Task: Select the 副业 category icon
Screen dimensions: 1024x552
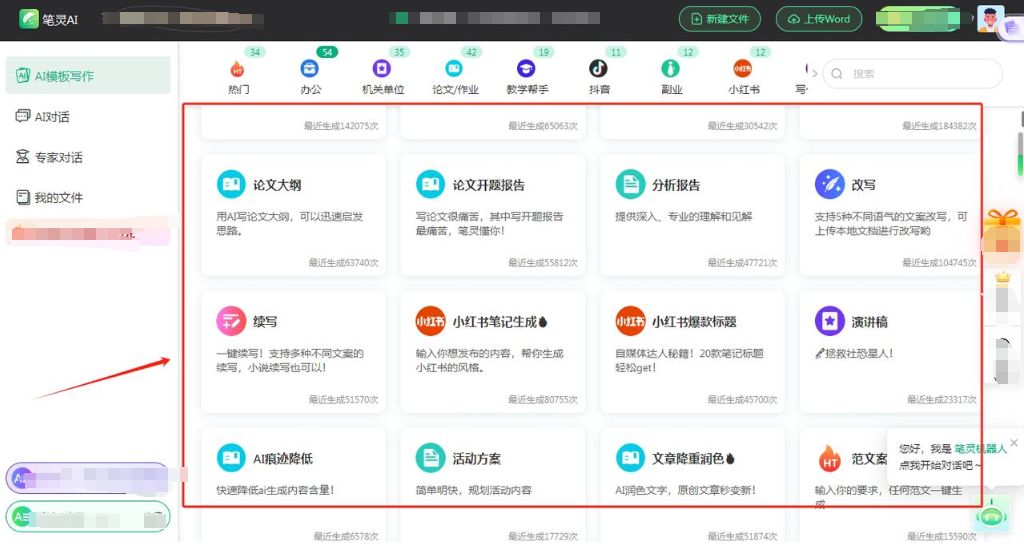Action: (x=670, y=69)
